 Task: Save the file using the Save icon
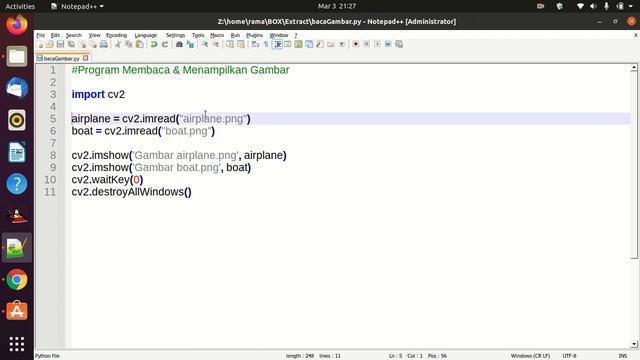60,44
